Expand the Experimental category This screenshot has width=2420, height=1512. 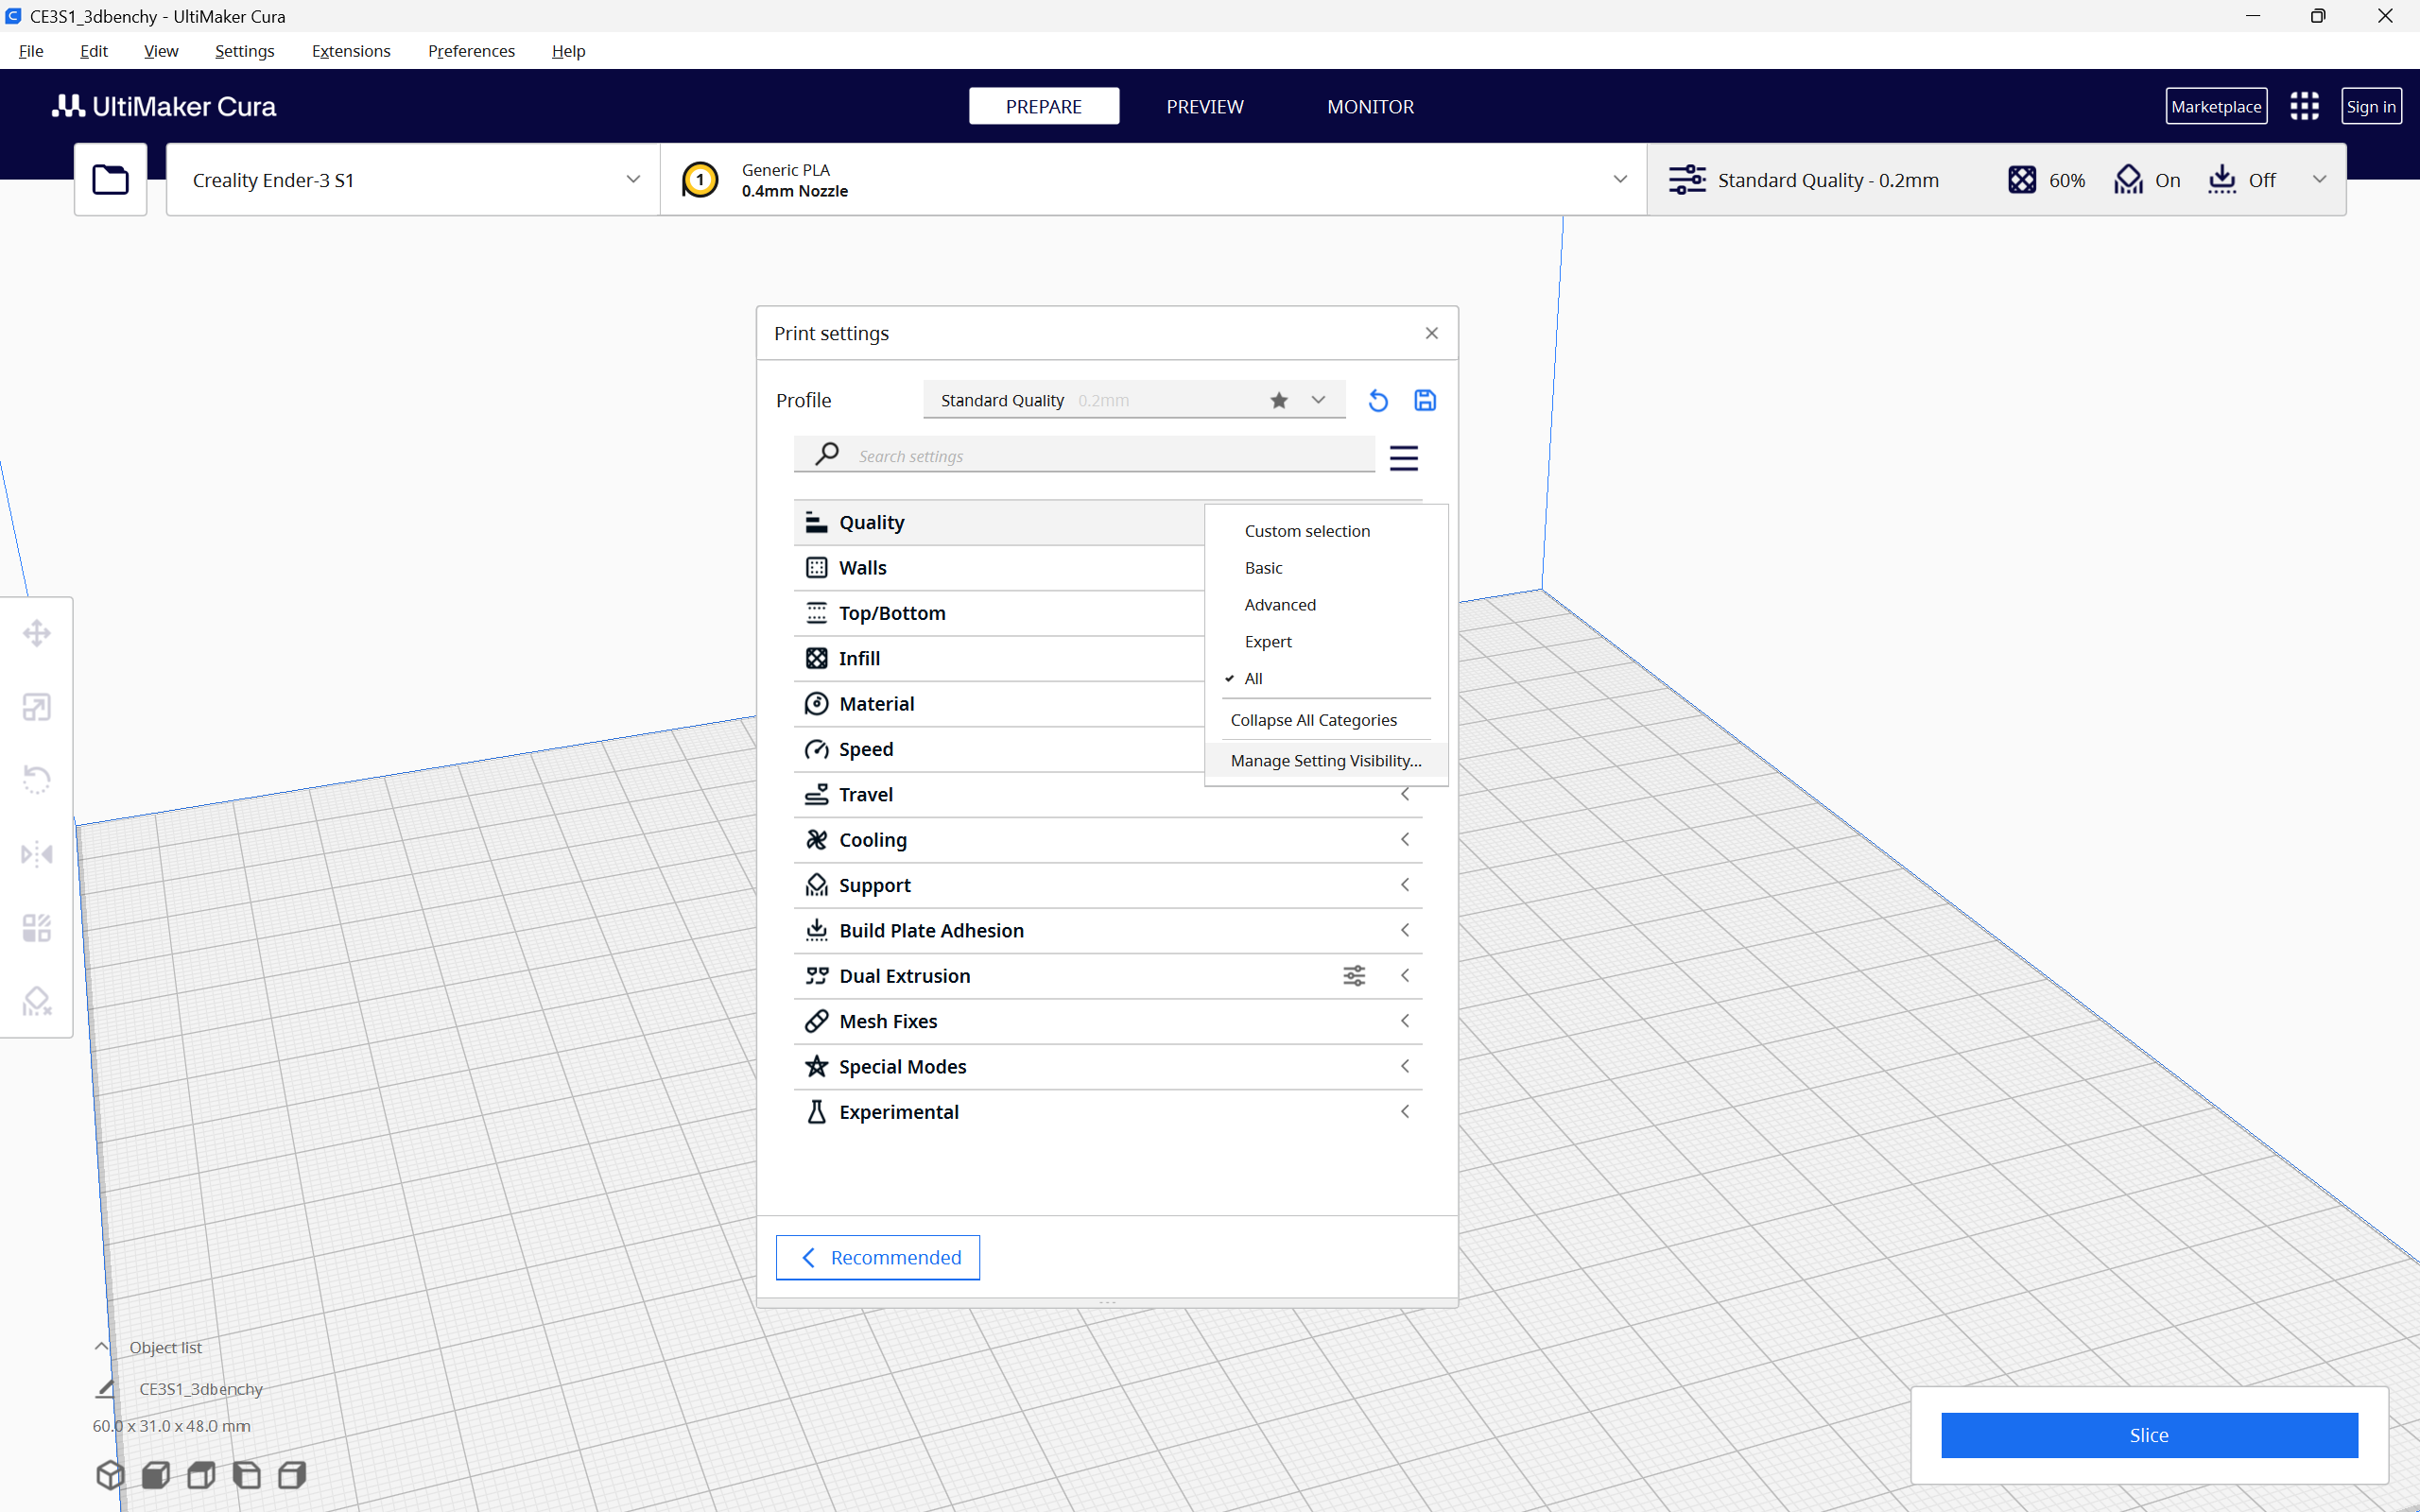1108,1112
